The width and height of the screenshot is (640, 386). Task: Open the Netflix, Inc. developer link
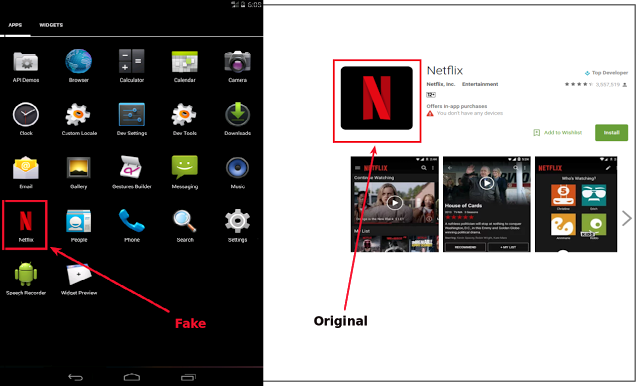coord(440,84)
